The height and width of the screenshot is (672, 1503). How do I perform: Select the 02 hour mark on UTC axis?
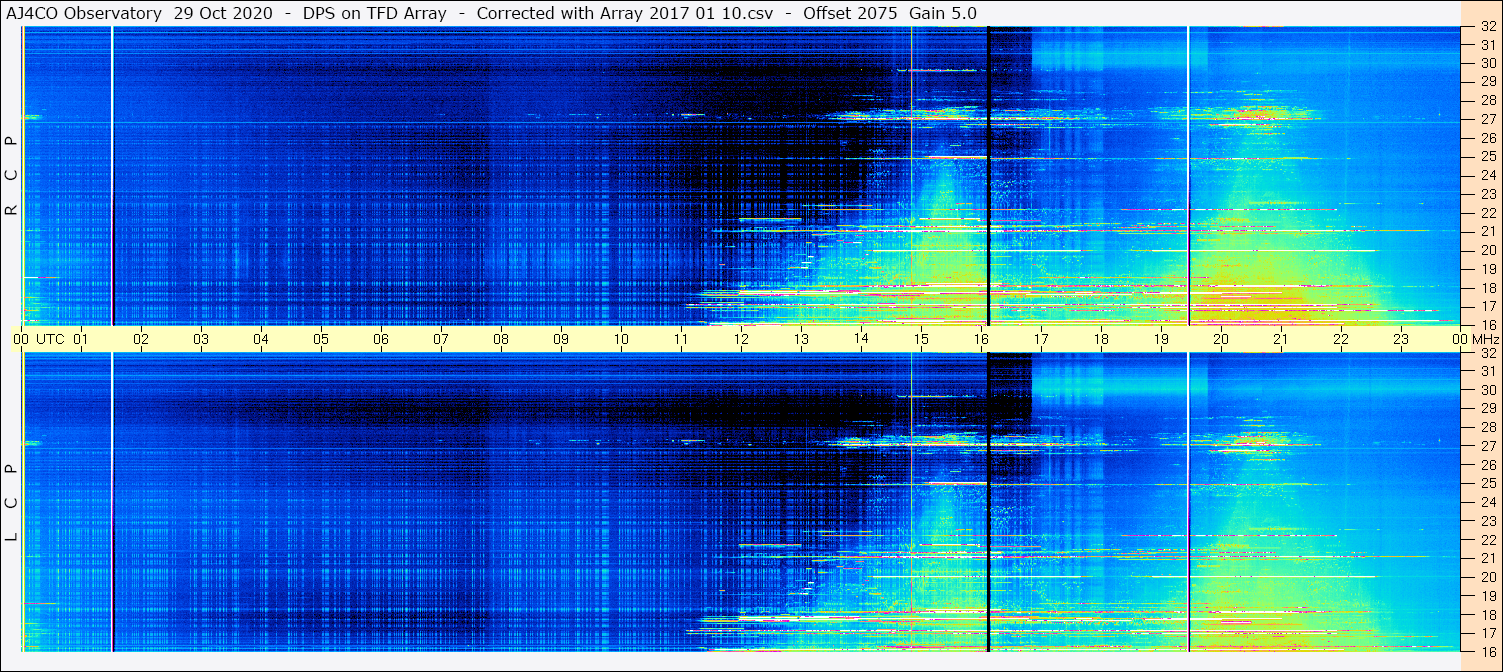tap(141, 339)
